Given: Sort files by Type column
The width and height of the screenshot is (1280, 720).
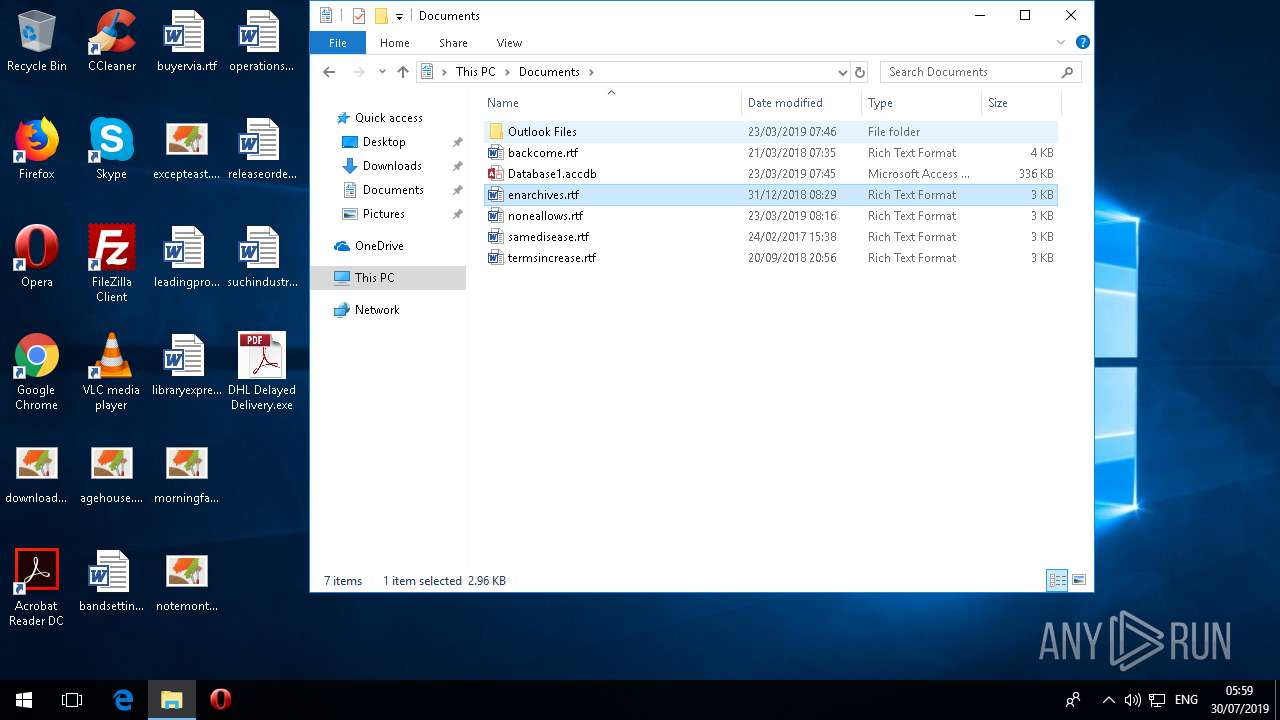Looking at the screenshot, I should 921,103.
